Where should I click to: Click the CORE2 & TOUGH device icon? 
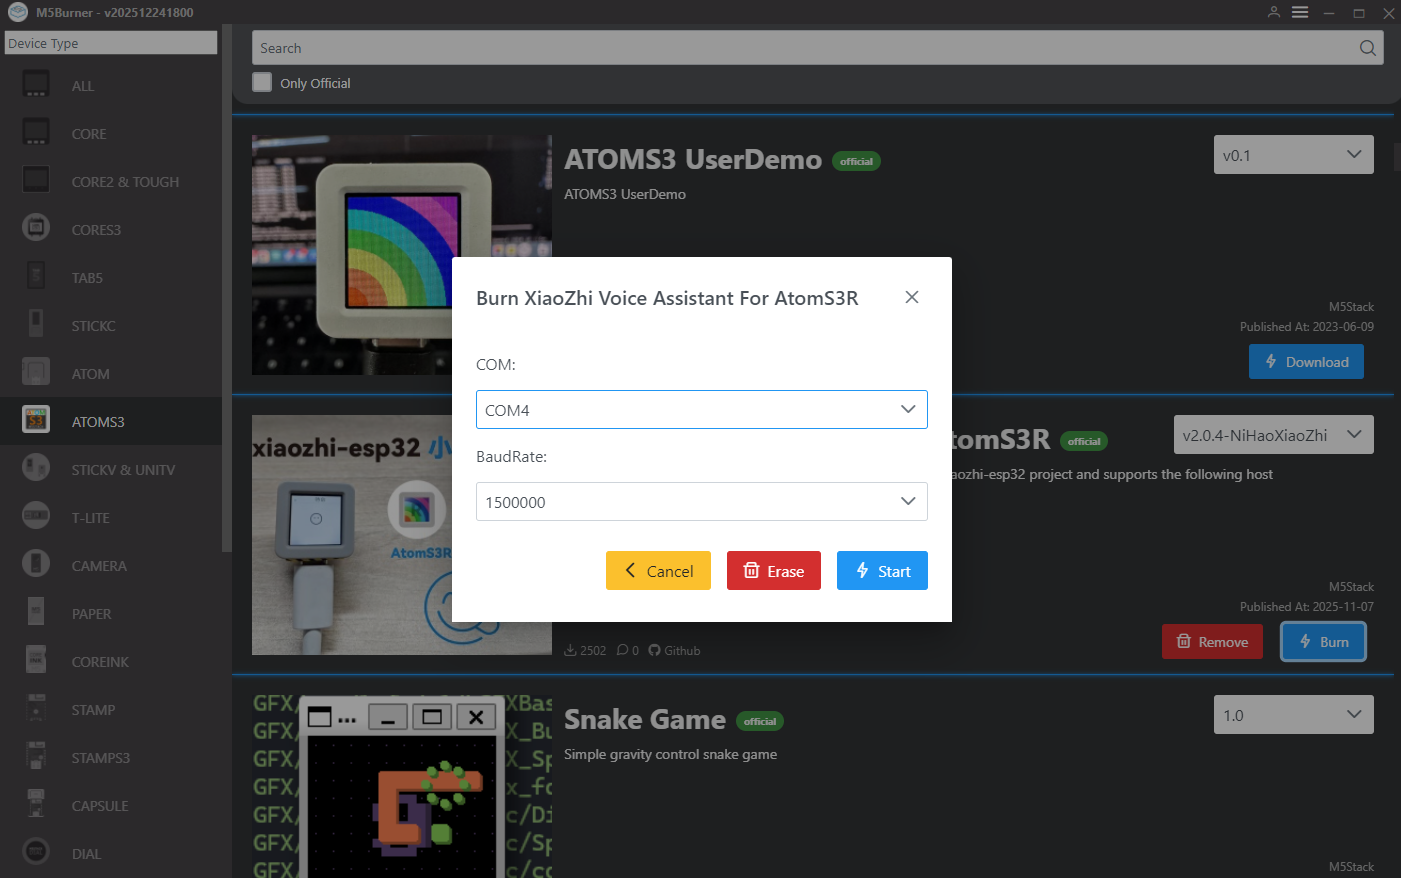[x=36, y=181]
